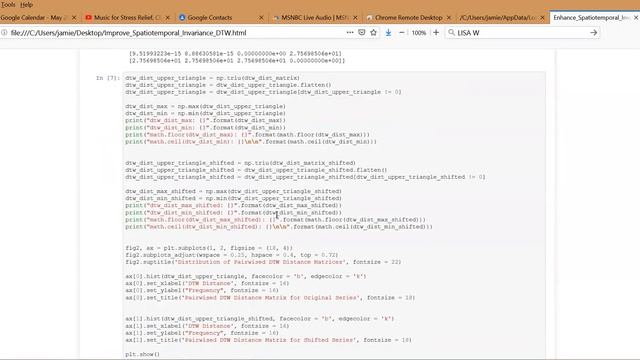Click the Chrome Remote Desktop tab favicon
The width and height of the screenshot is (640, 360).
(369, 18)
